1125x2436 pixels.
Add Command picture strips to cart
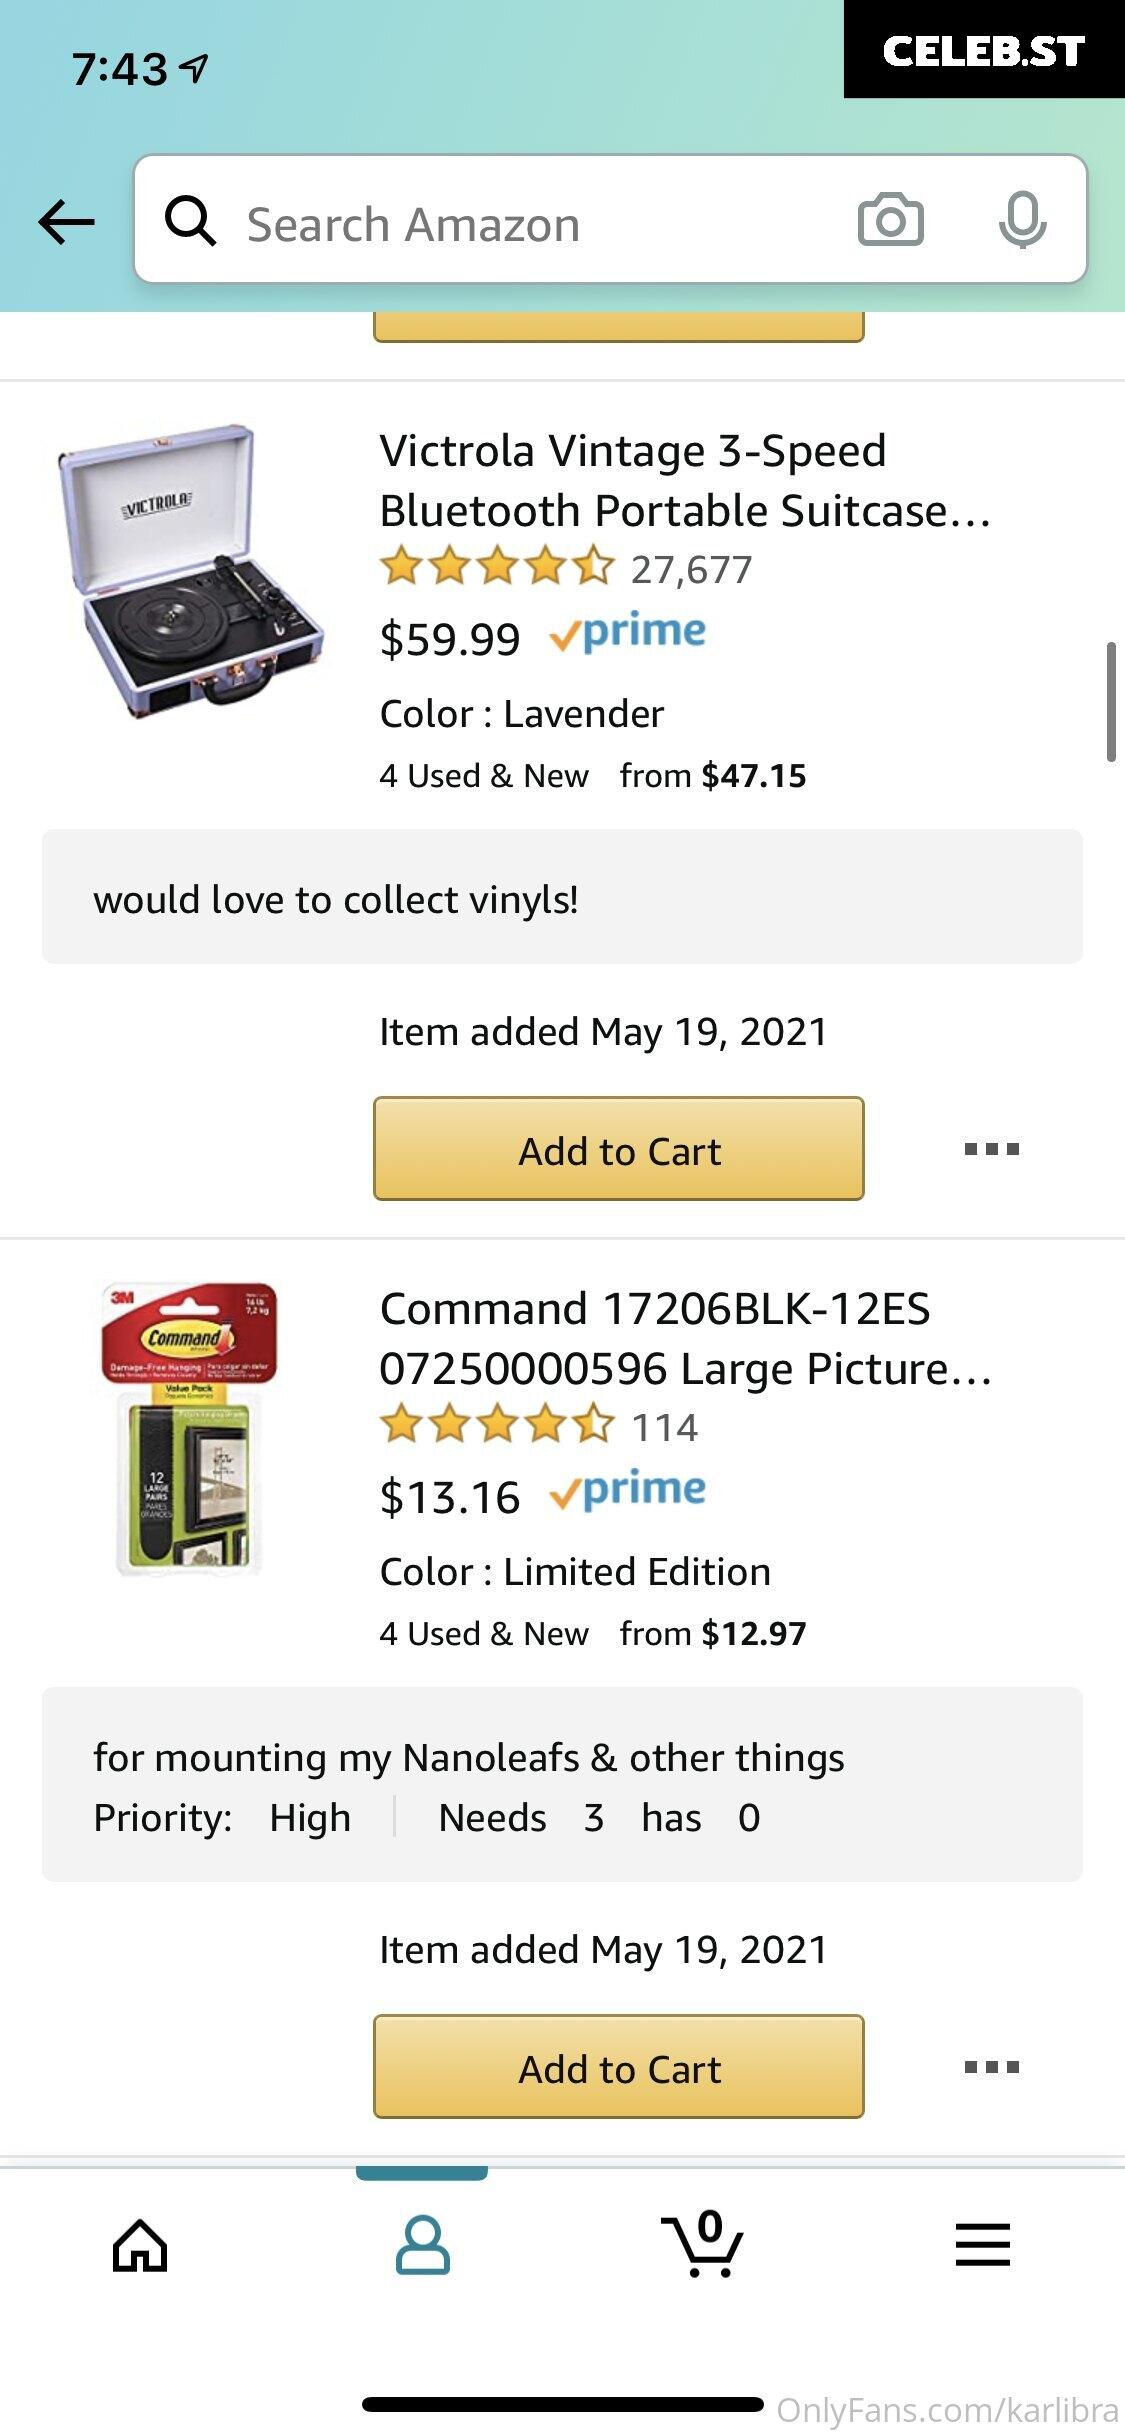pyautogui.click(x=619, y=2066)
